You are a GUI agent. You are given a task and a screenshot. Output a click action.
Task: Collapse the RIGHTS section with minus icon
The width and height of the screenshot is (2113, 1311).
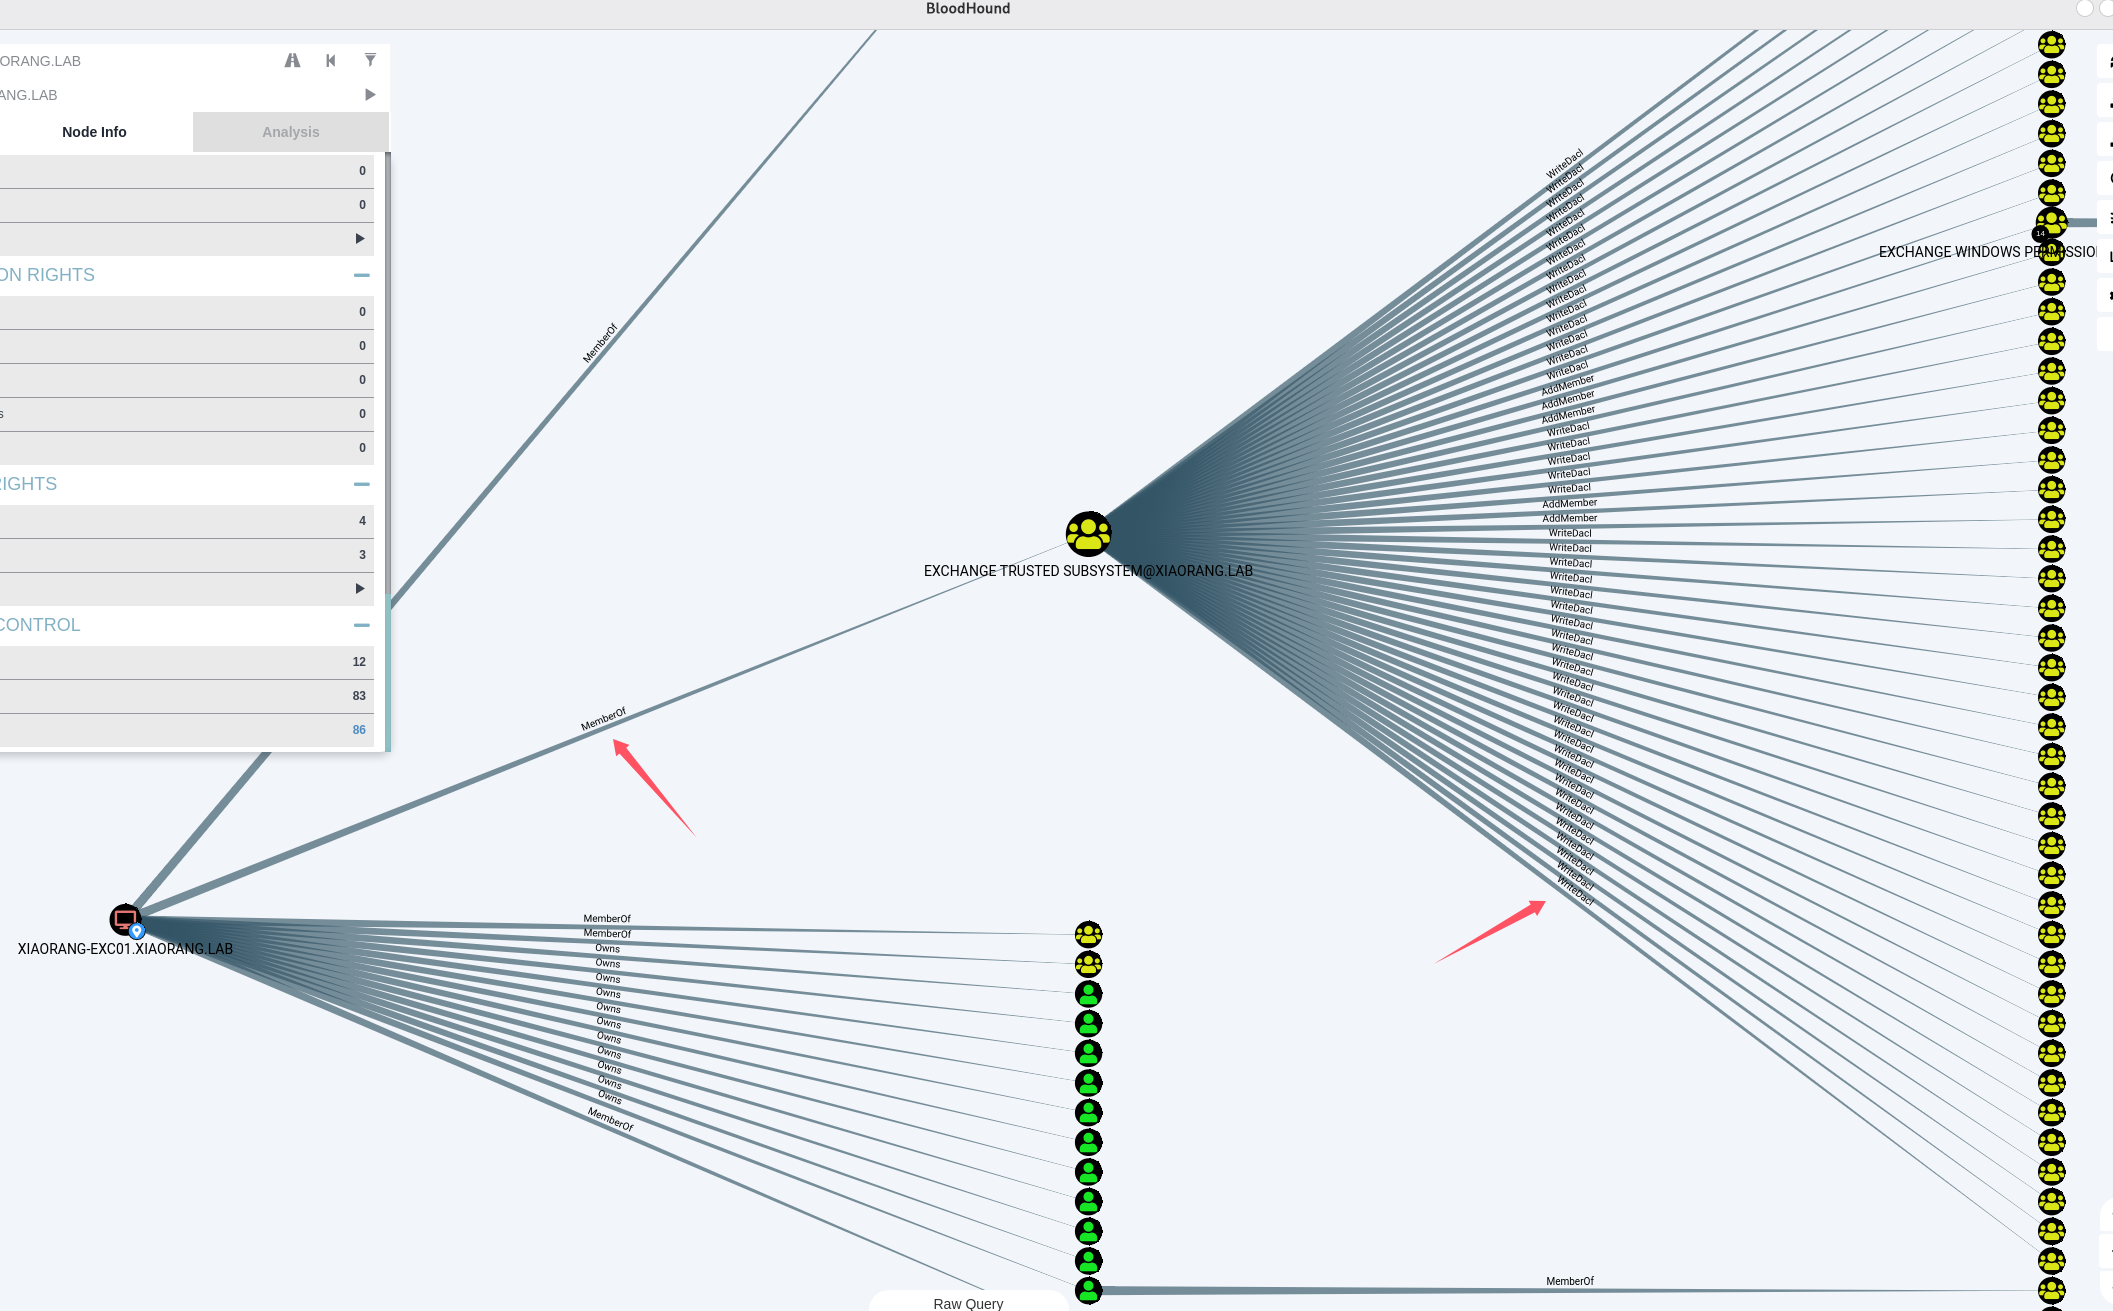361,484
